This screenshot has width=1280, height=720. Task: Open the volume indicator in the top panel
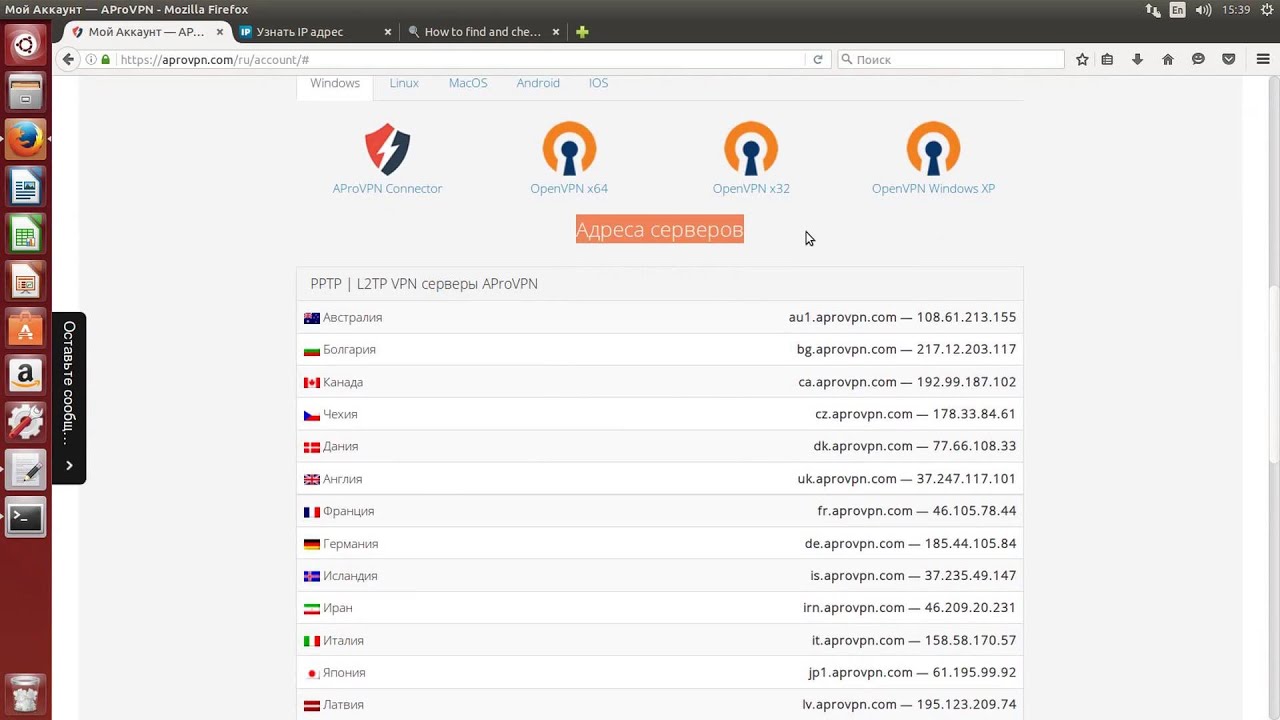point(1203,10)
